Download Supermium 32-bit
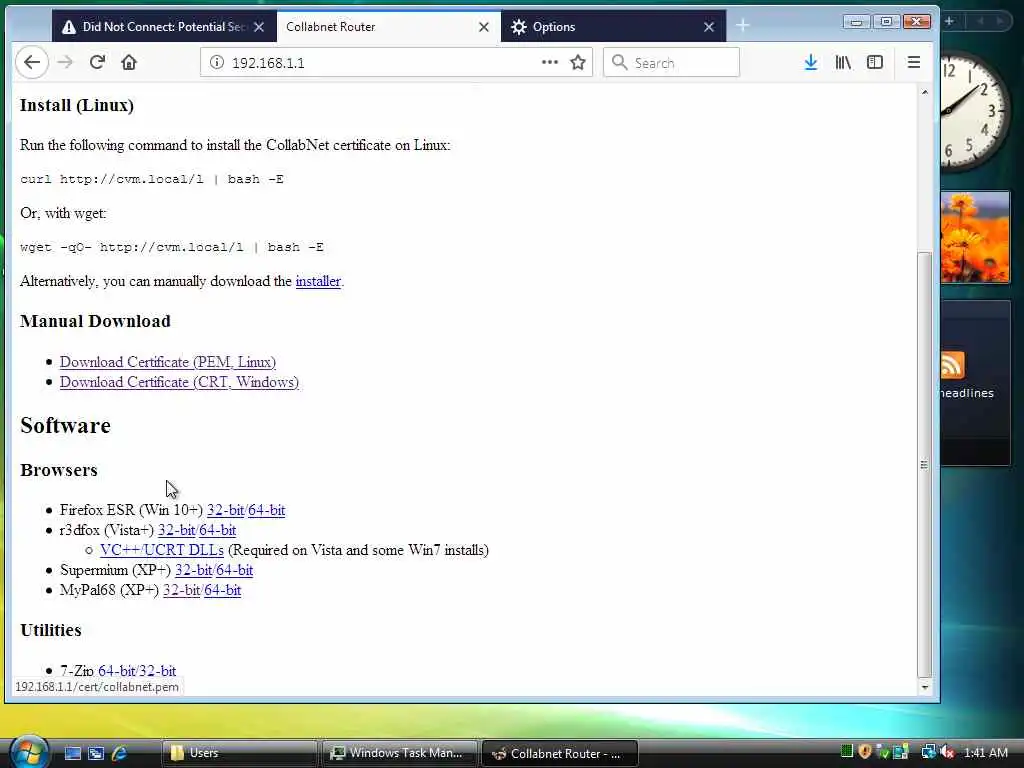The image size is (1024, 768). (x=193, y=570)
